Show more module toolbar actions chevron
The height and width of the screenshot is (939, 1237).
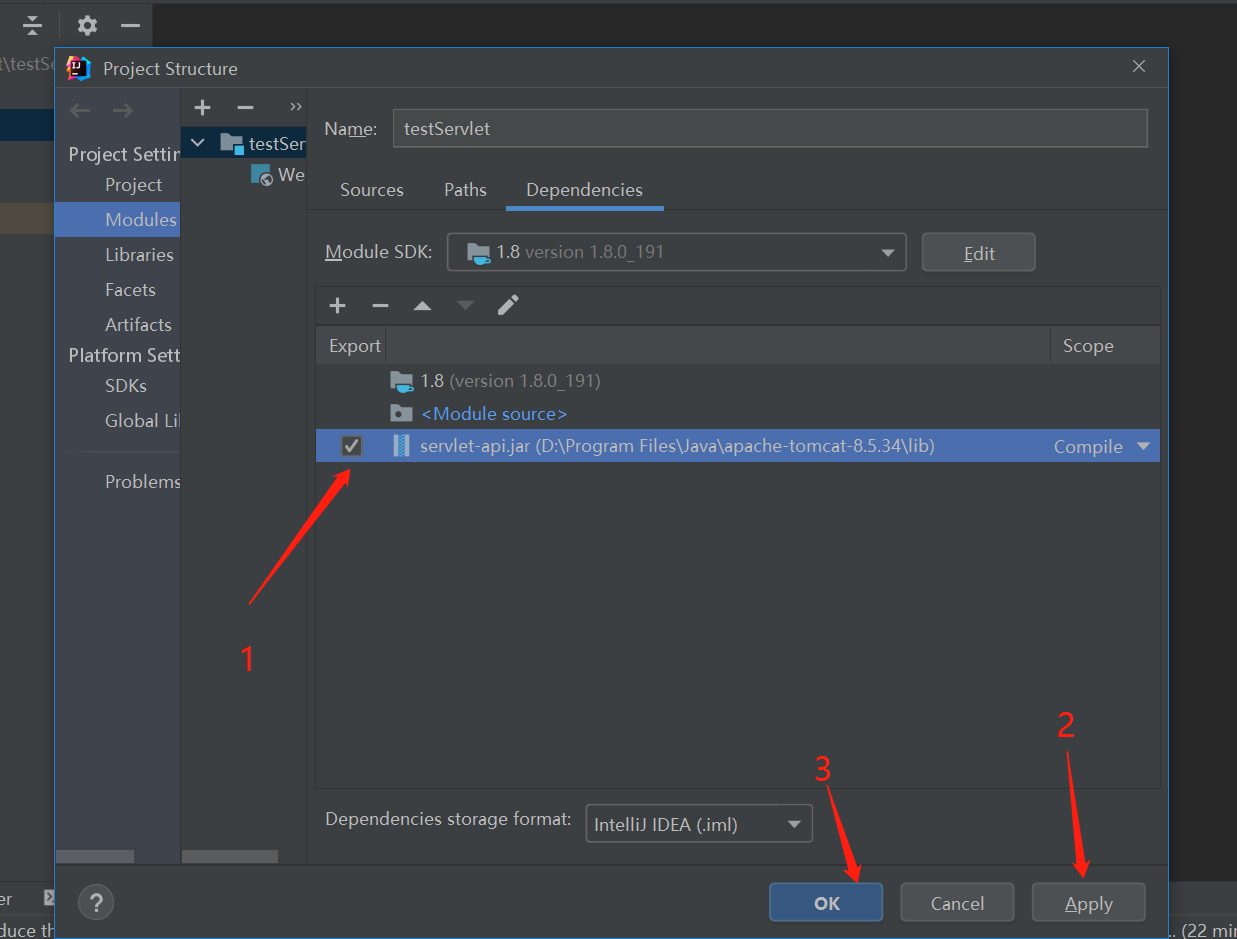[295, 107]
